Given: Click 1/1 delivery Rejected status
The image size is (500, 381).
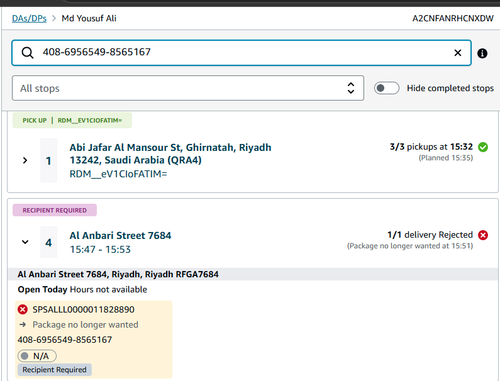Looking at the screenshot, I should pos(430,235).
